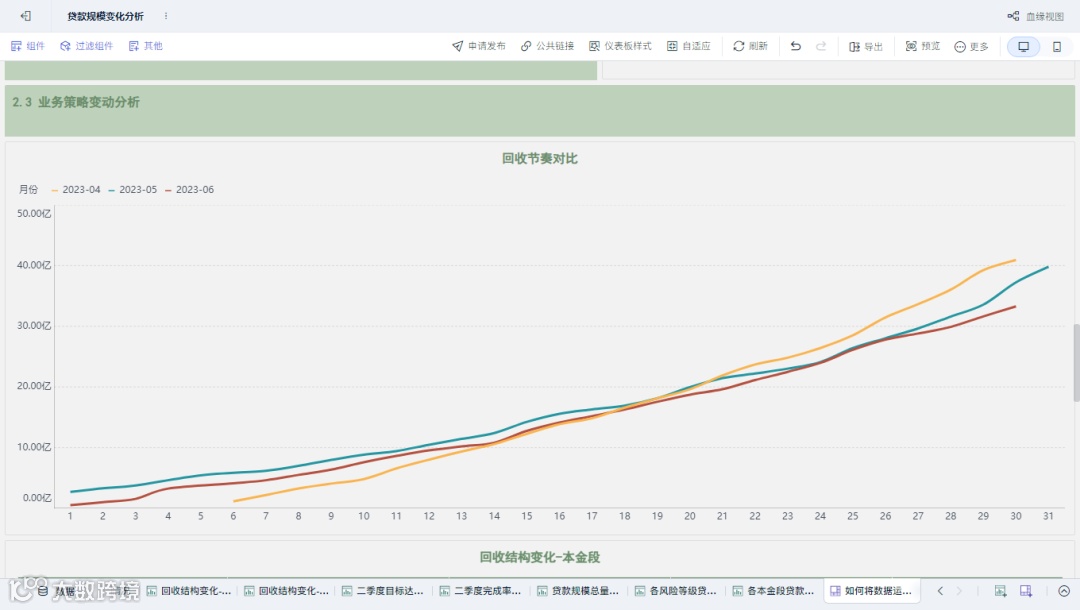This screenshot has height=610, width=1080.
Task: Select the active 如何将数据运 dashboard tab
Action: 872,591
